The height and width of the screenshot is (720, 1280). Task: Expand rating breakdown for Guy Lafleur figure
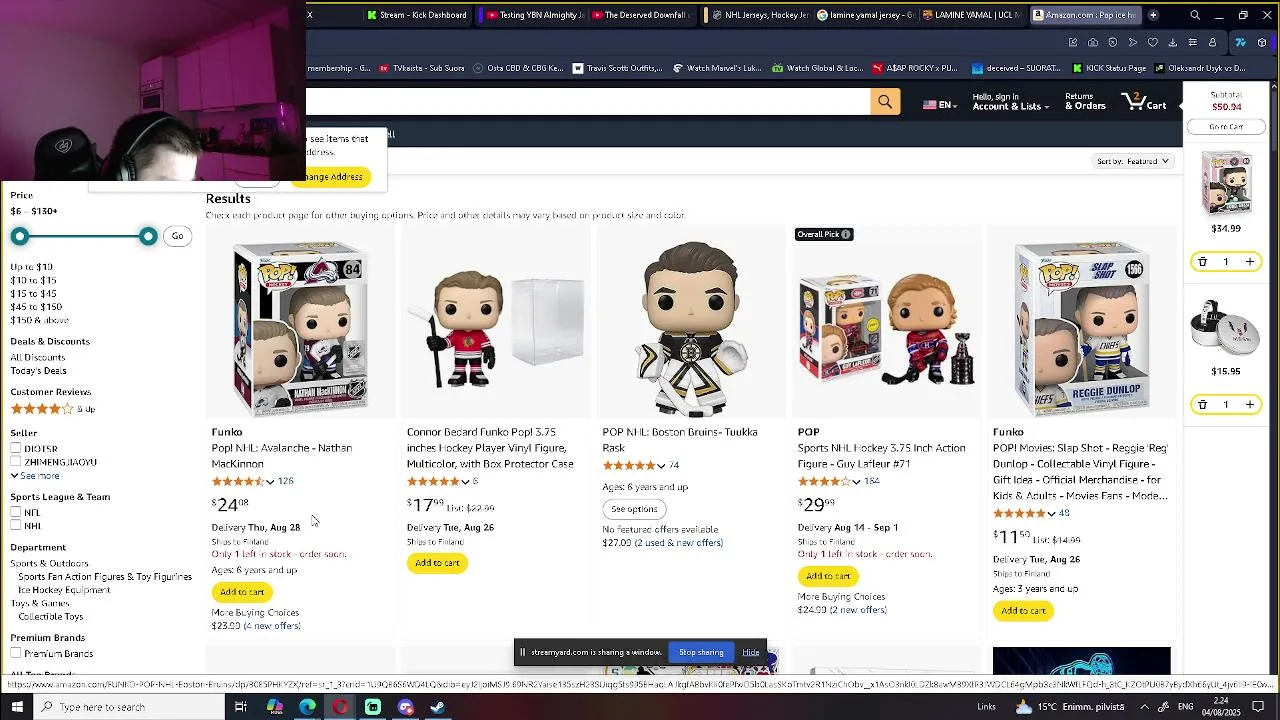[856, 482]
